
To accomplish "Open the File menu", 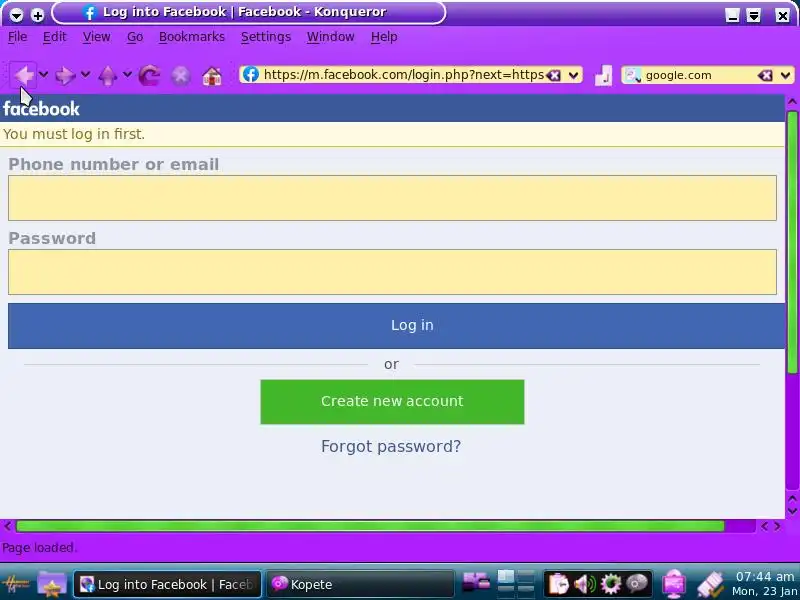I will point(17,37).
